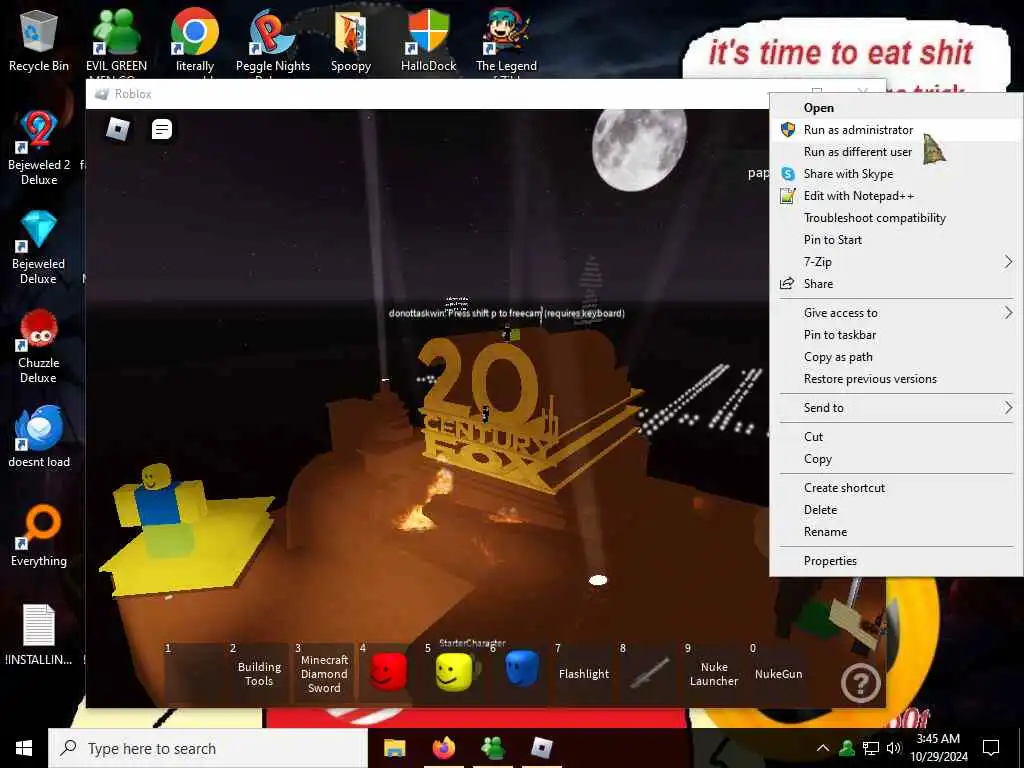Choose Run as administrator

896,130
